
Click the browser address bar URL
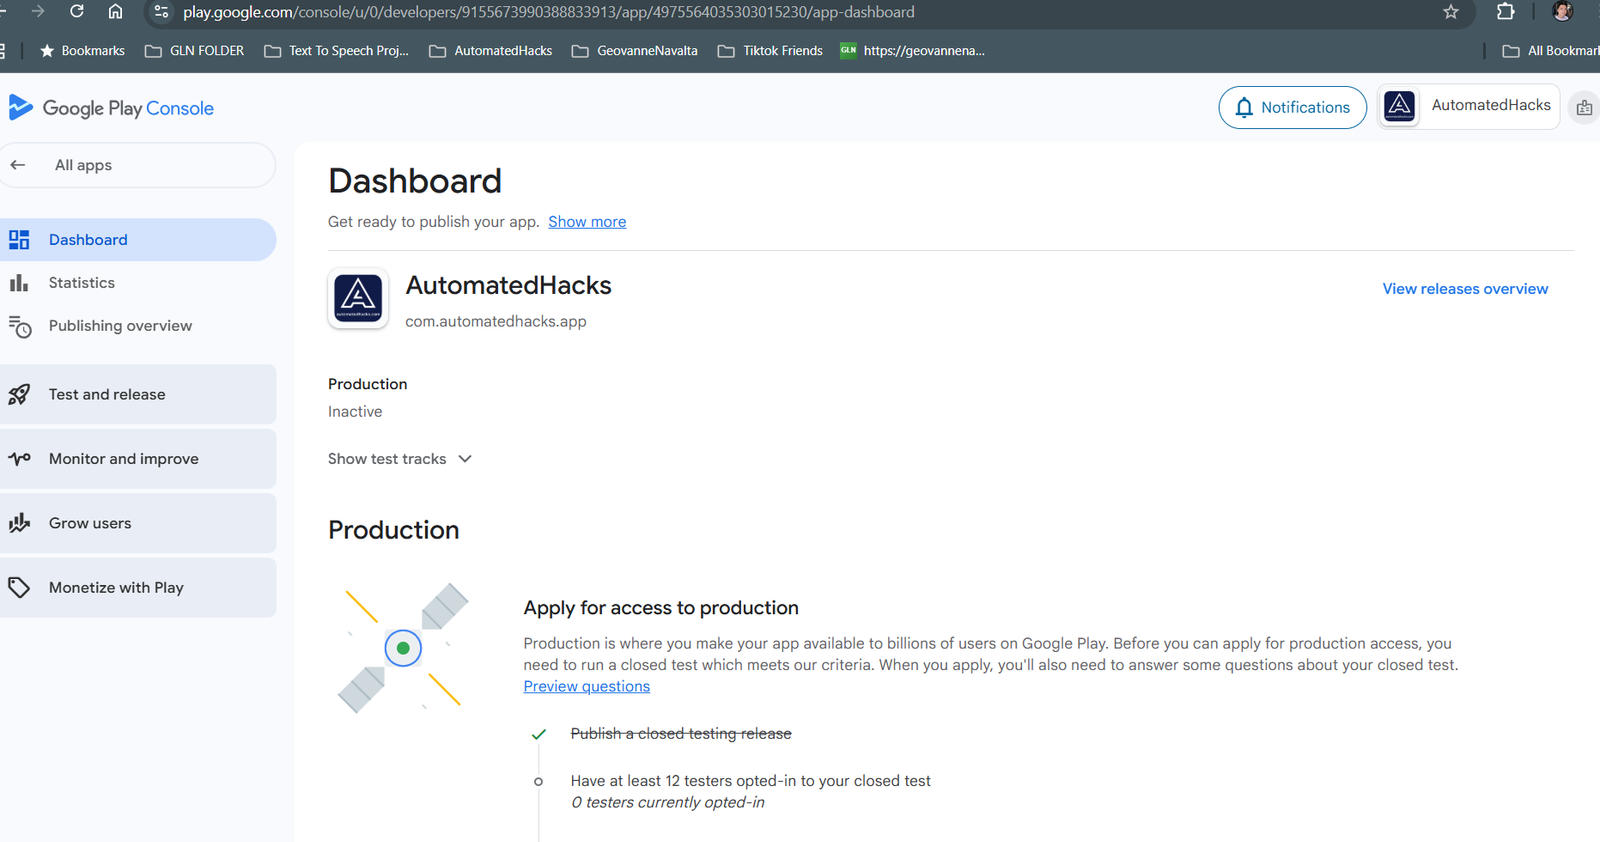coord(548,12)
